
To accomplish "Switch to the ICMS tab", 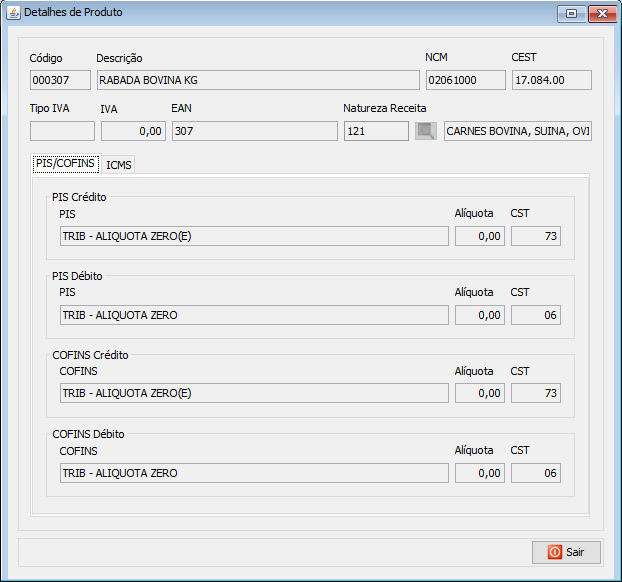I will 119,164.
